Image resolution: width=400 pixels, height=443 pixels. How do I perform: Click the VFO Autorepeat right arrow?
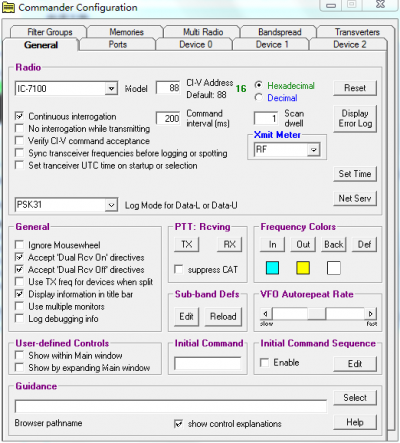pos(371,314)
